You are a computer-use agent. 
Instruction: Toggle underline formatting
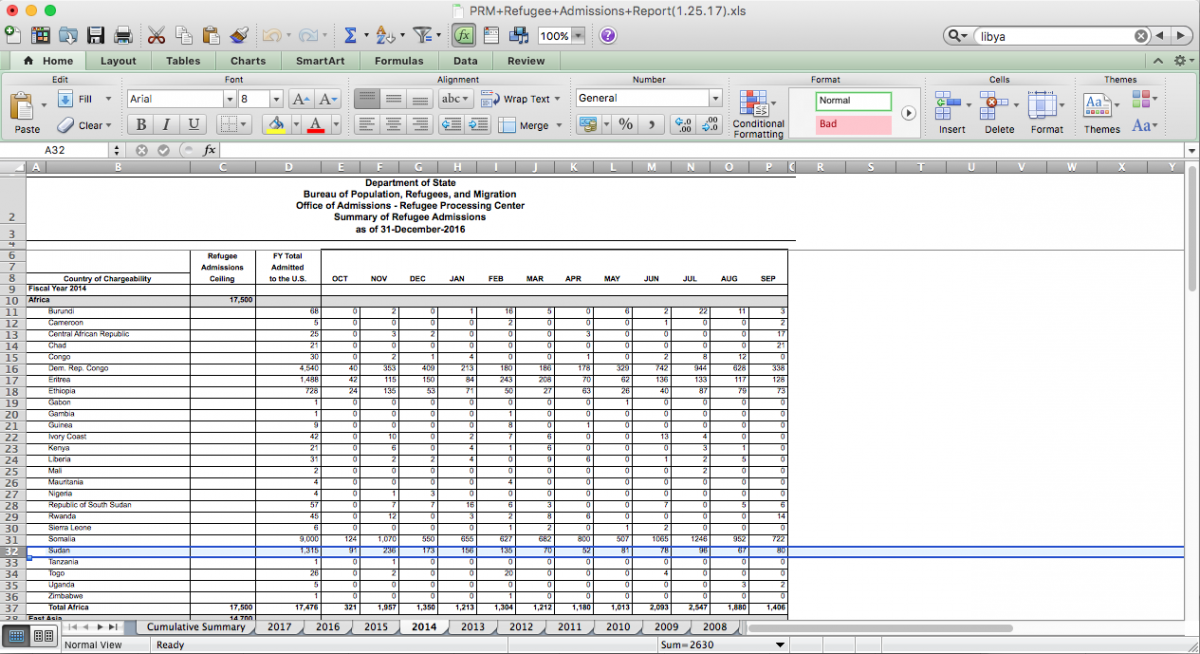193,125
